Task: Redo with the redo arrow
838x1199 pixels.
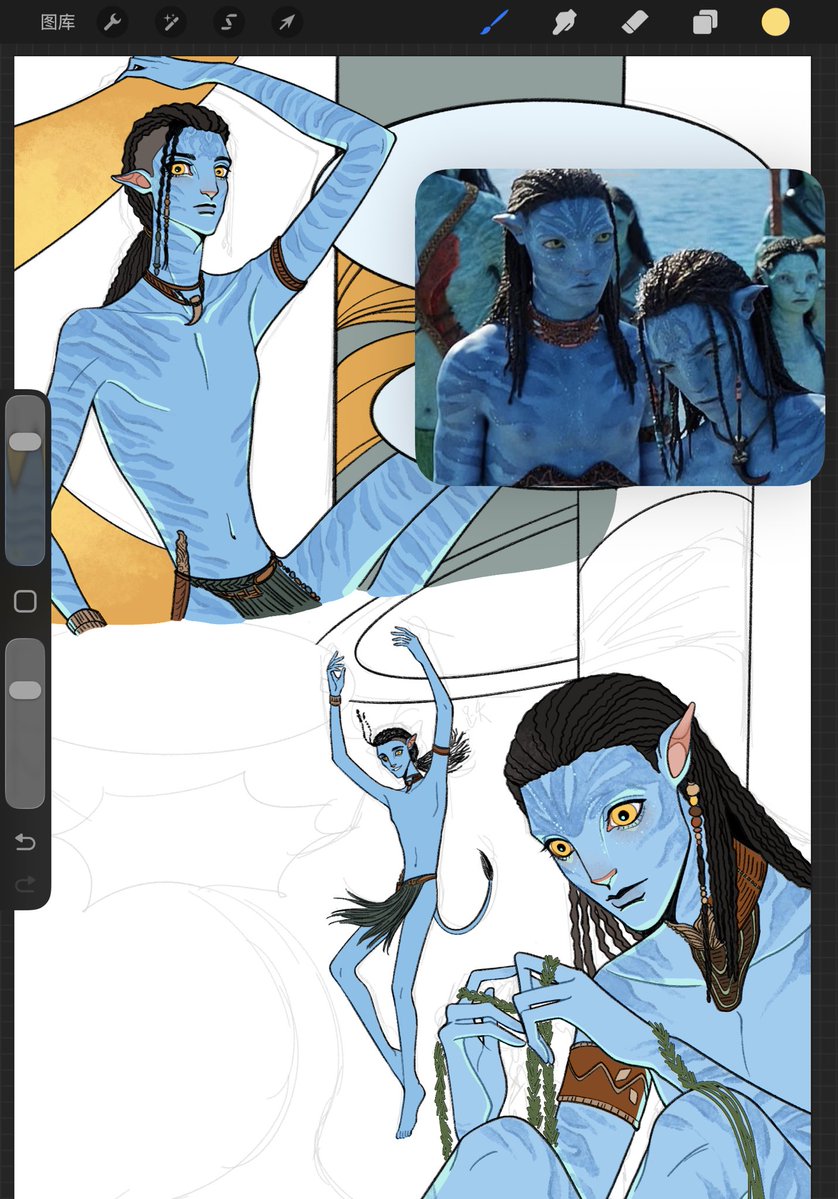Action: [x=25, y=885]
